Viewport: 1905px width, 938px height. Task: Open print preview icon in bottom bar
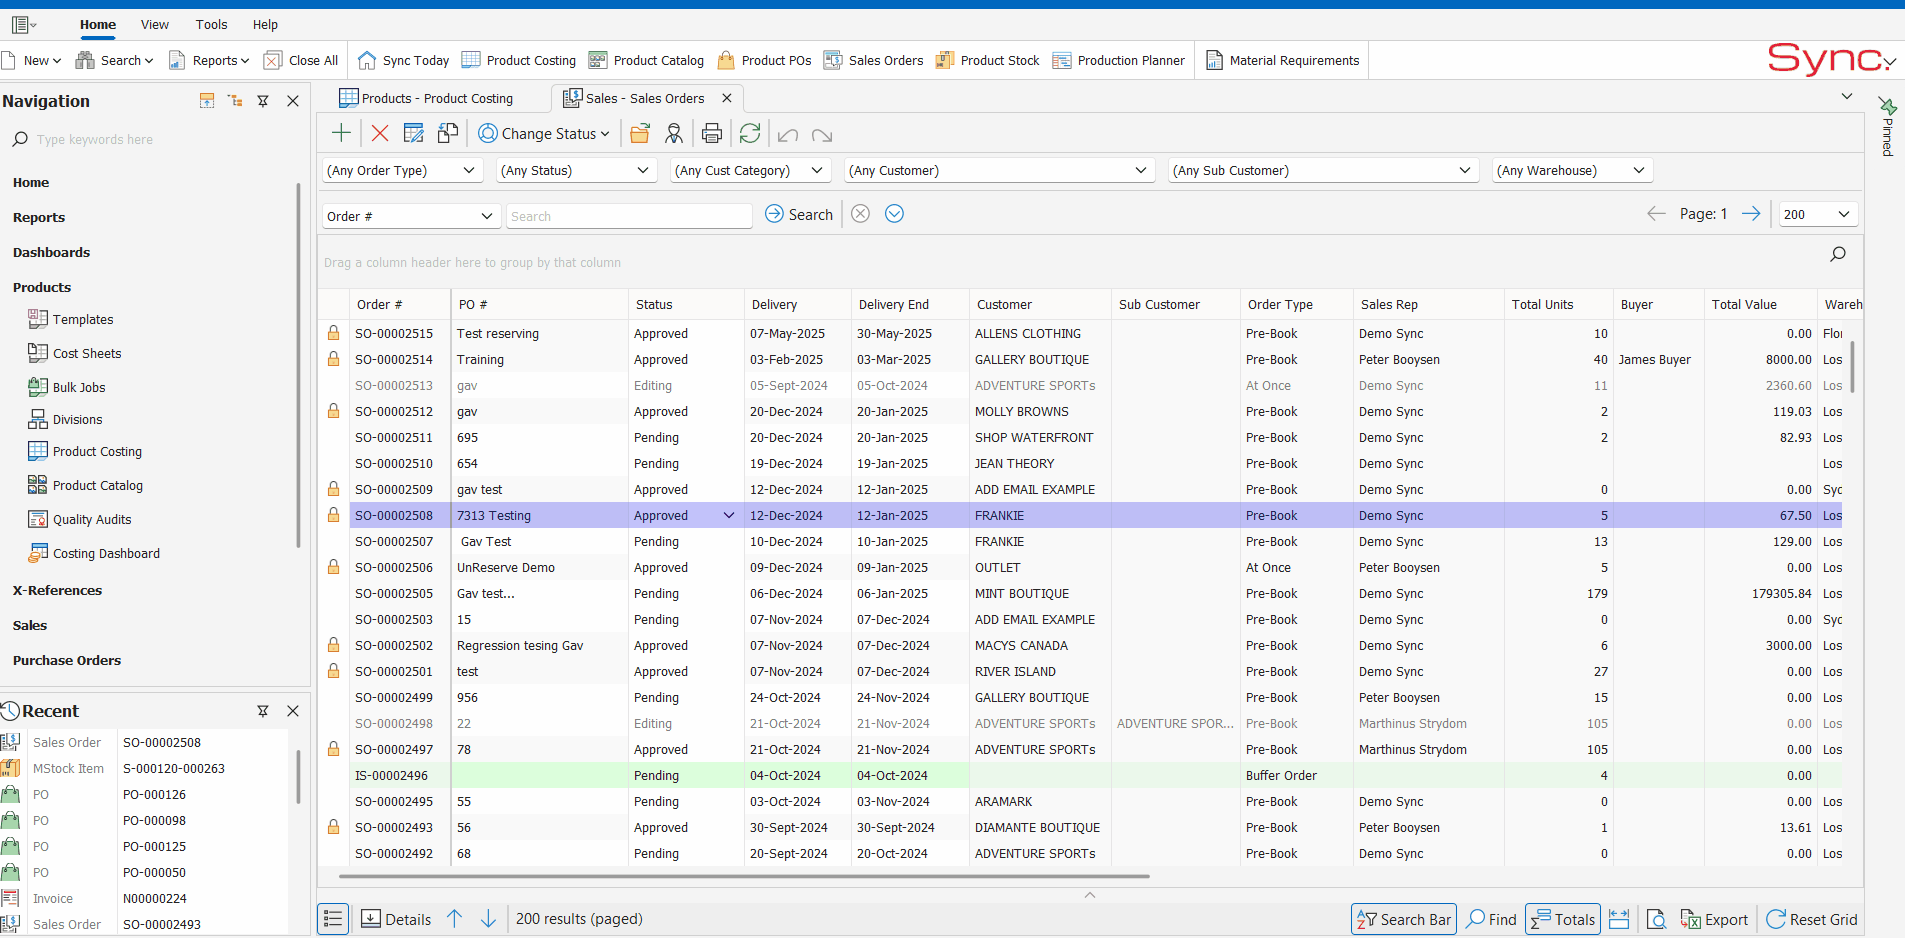(1657, 919)
